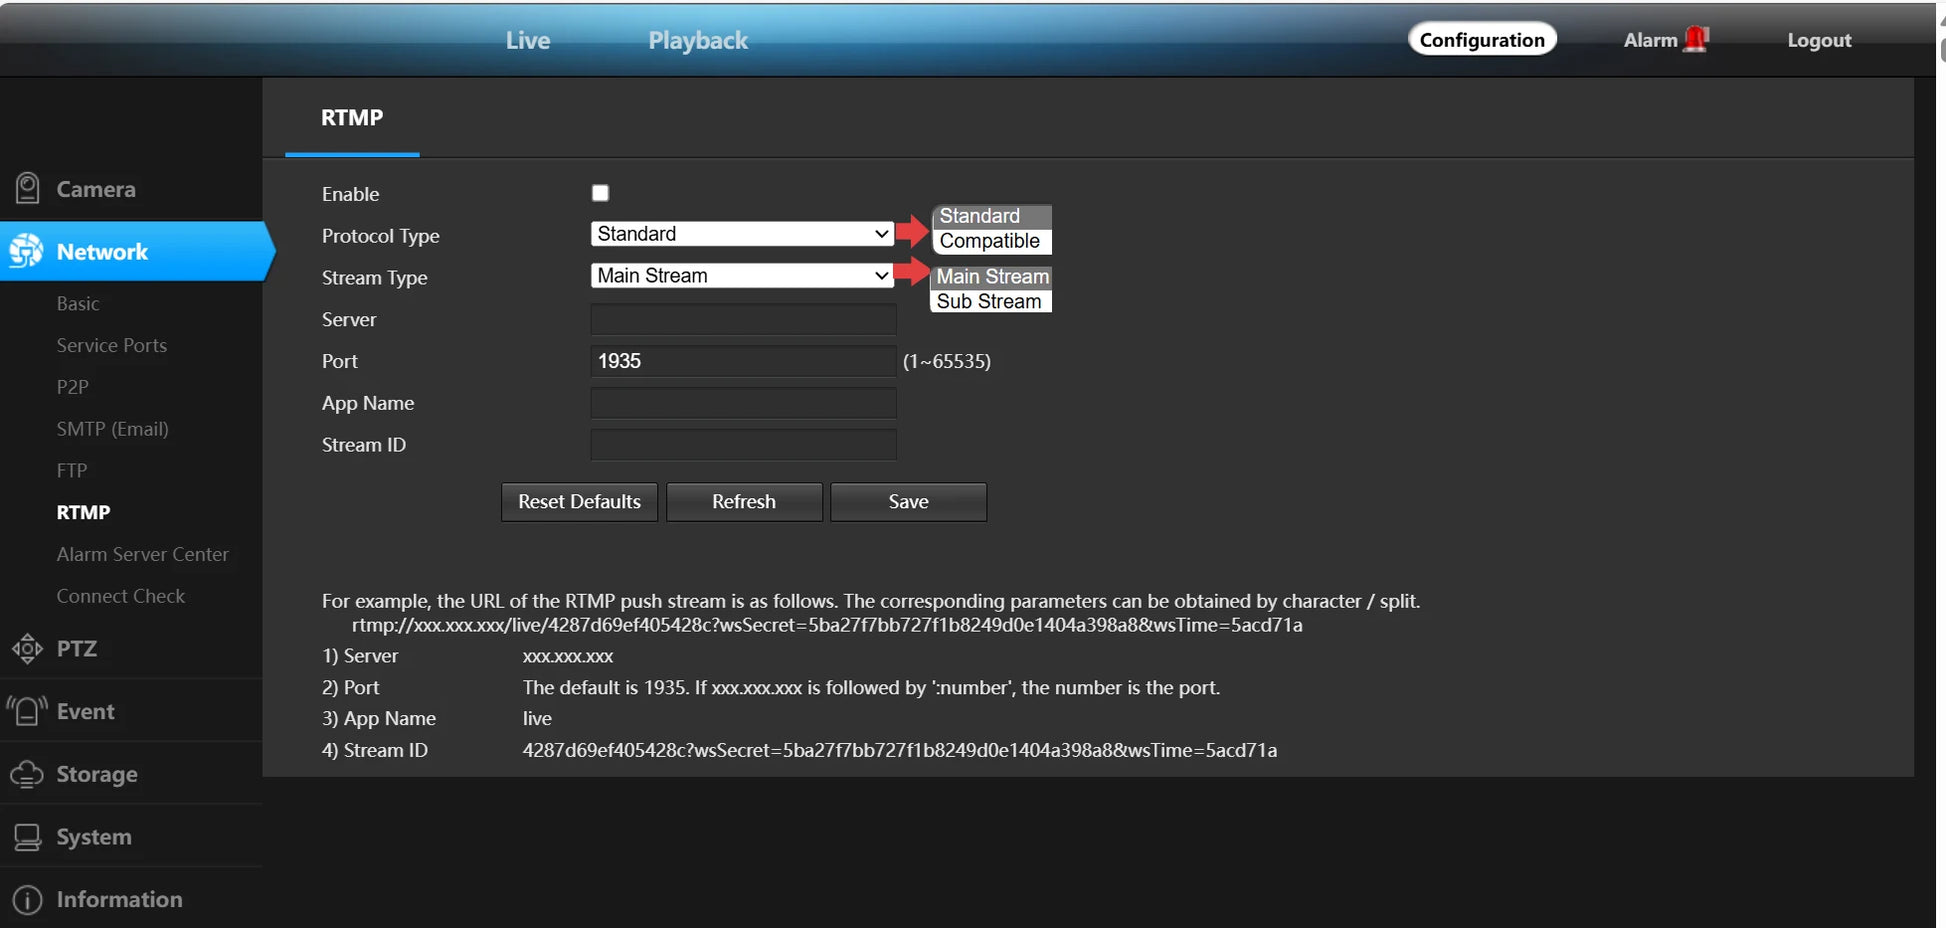The image size is (1946, 928).
Task: Open PTZ section via its crosshair icon
Action: tap(27, 649)
